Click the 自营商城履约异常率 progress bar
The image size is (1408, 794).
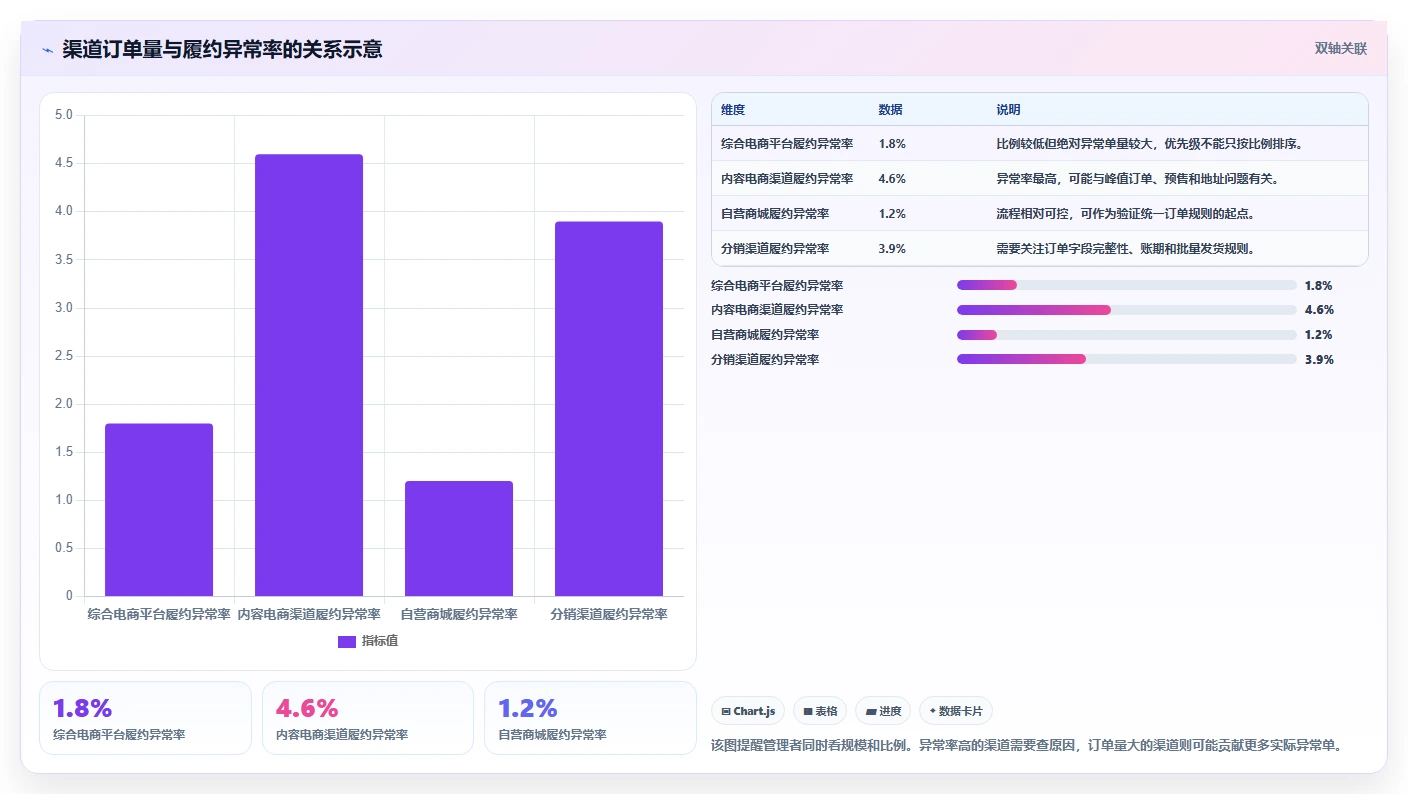pyautogui.click(x=1127, y=335)
